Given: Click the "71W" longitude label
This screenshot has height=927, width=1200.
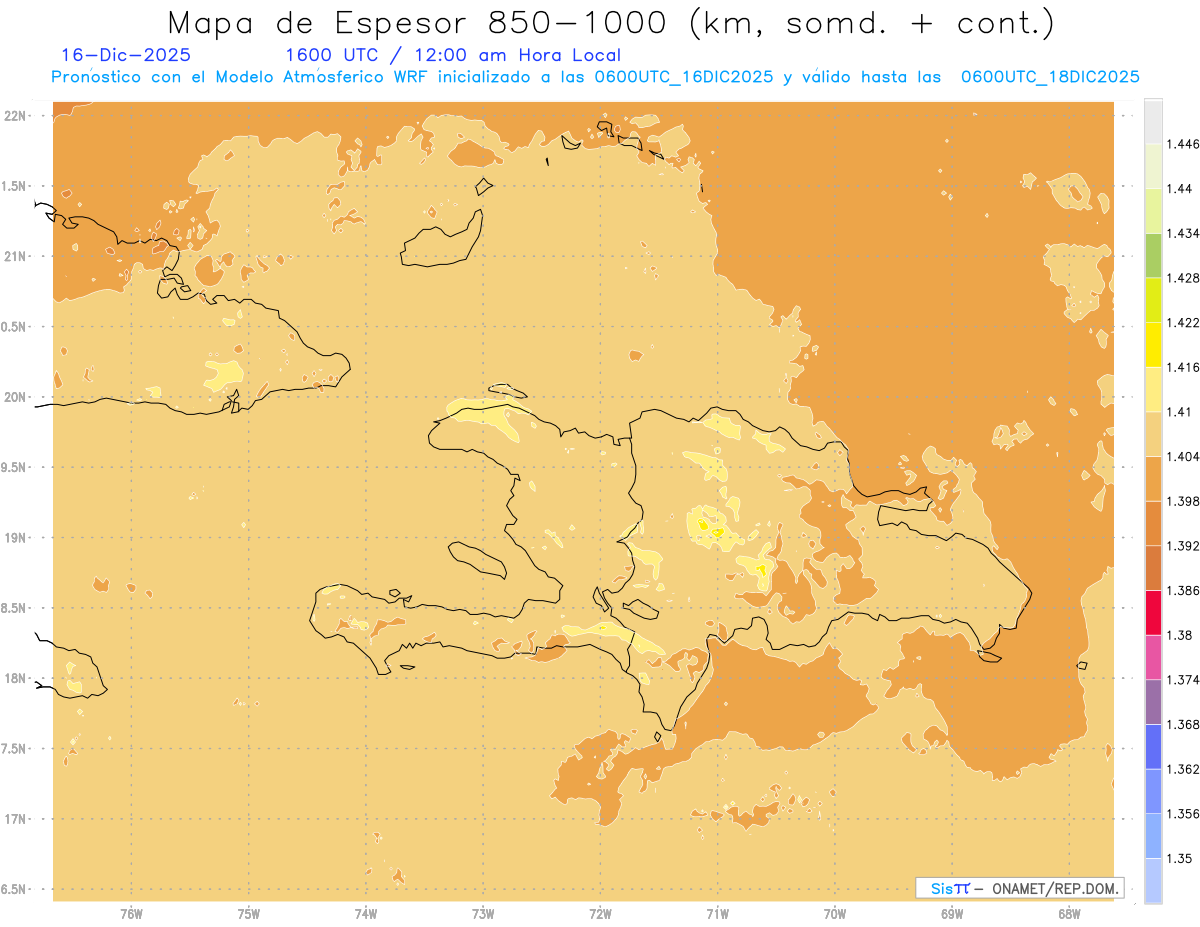Looking at the screenshot, I should click(717, 914).
